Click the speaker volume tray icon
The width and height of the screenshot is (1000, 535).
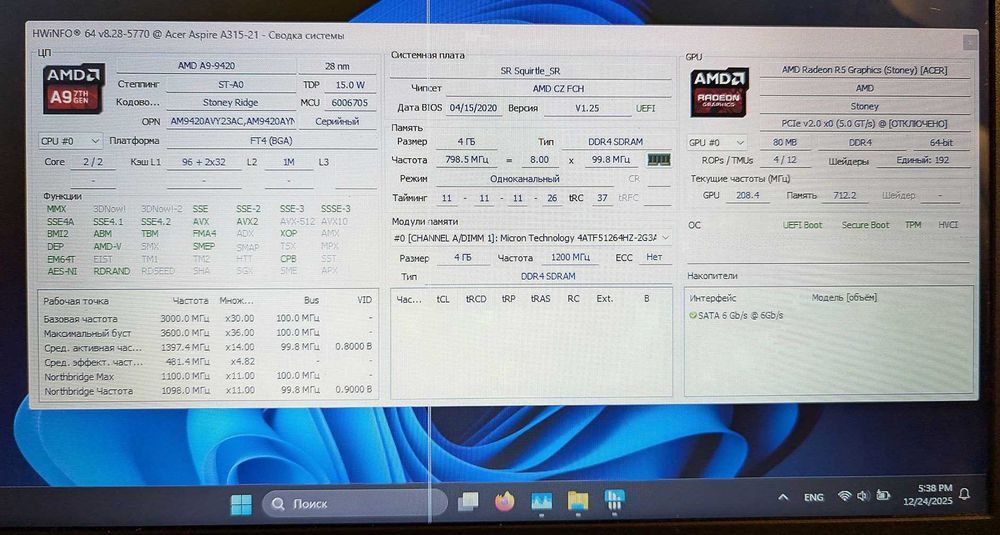[864, 495]
